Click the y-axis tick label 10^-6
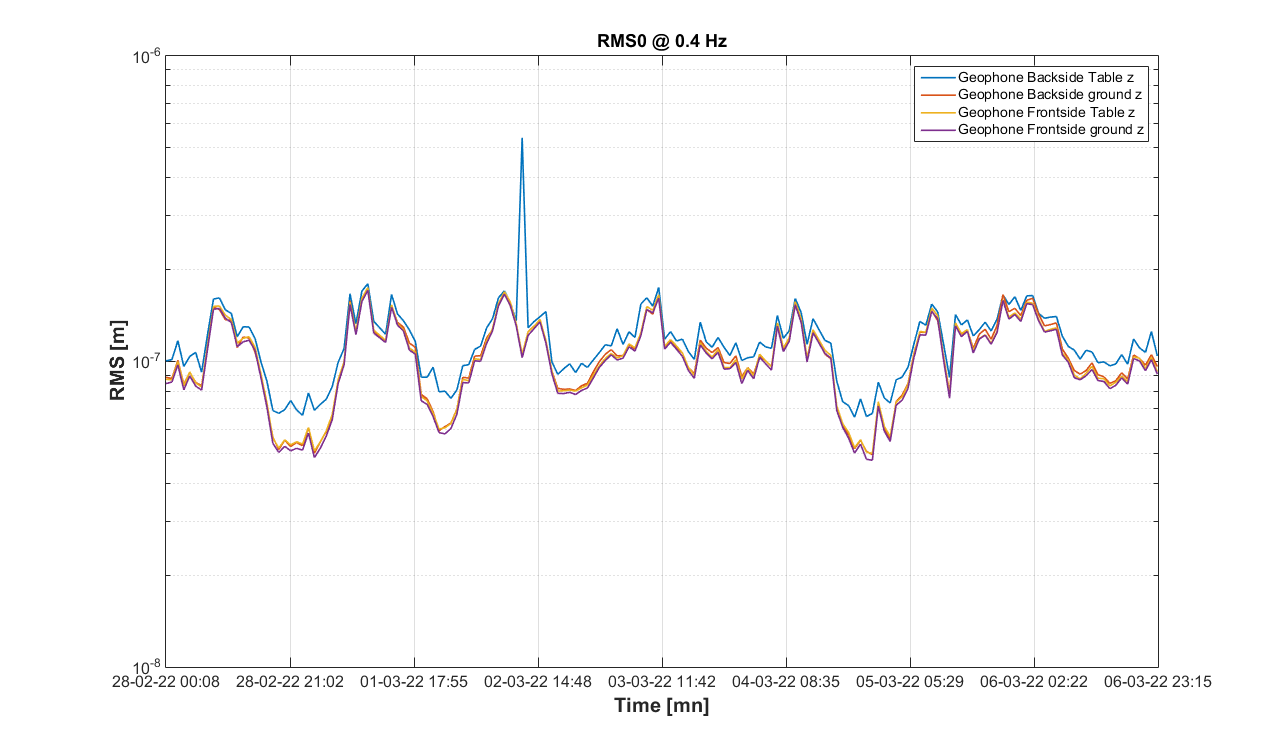This screenshot has width=1280, height=750. click(147, 56)
